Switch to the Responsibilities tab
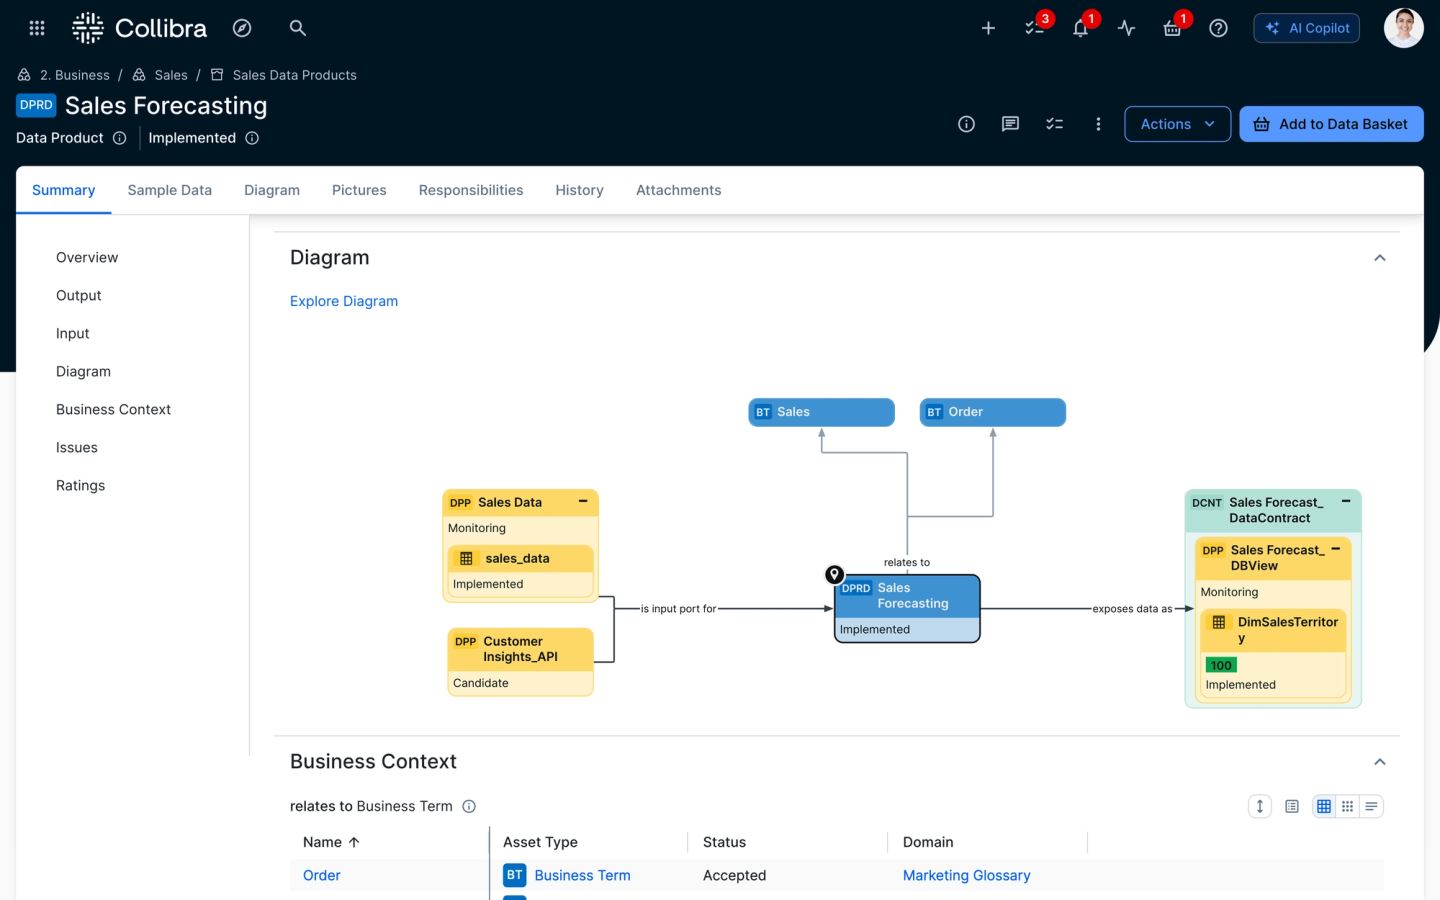1440x900 pixels. [470, 190]
